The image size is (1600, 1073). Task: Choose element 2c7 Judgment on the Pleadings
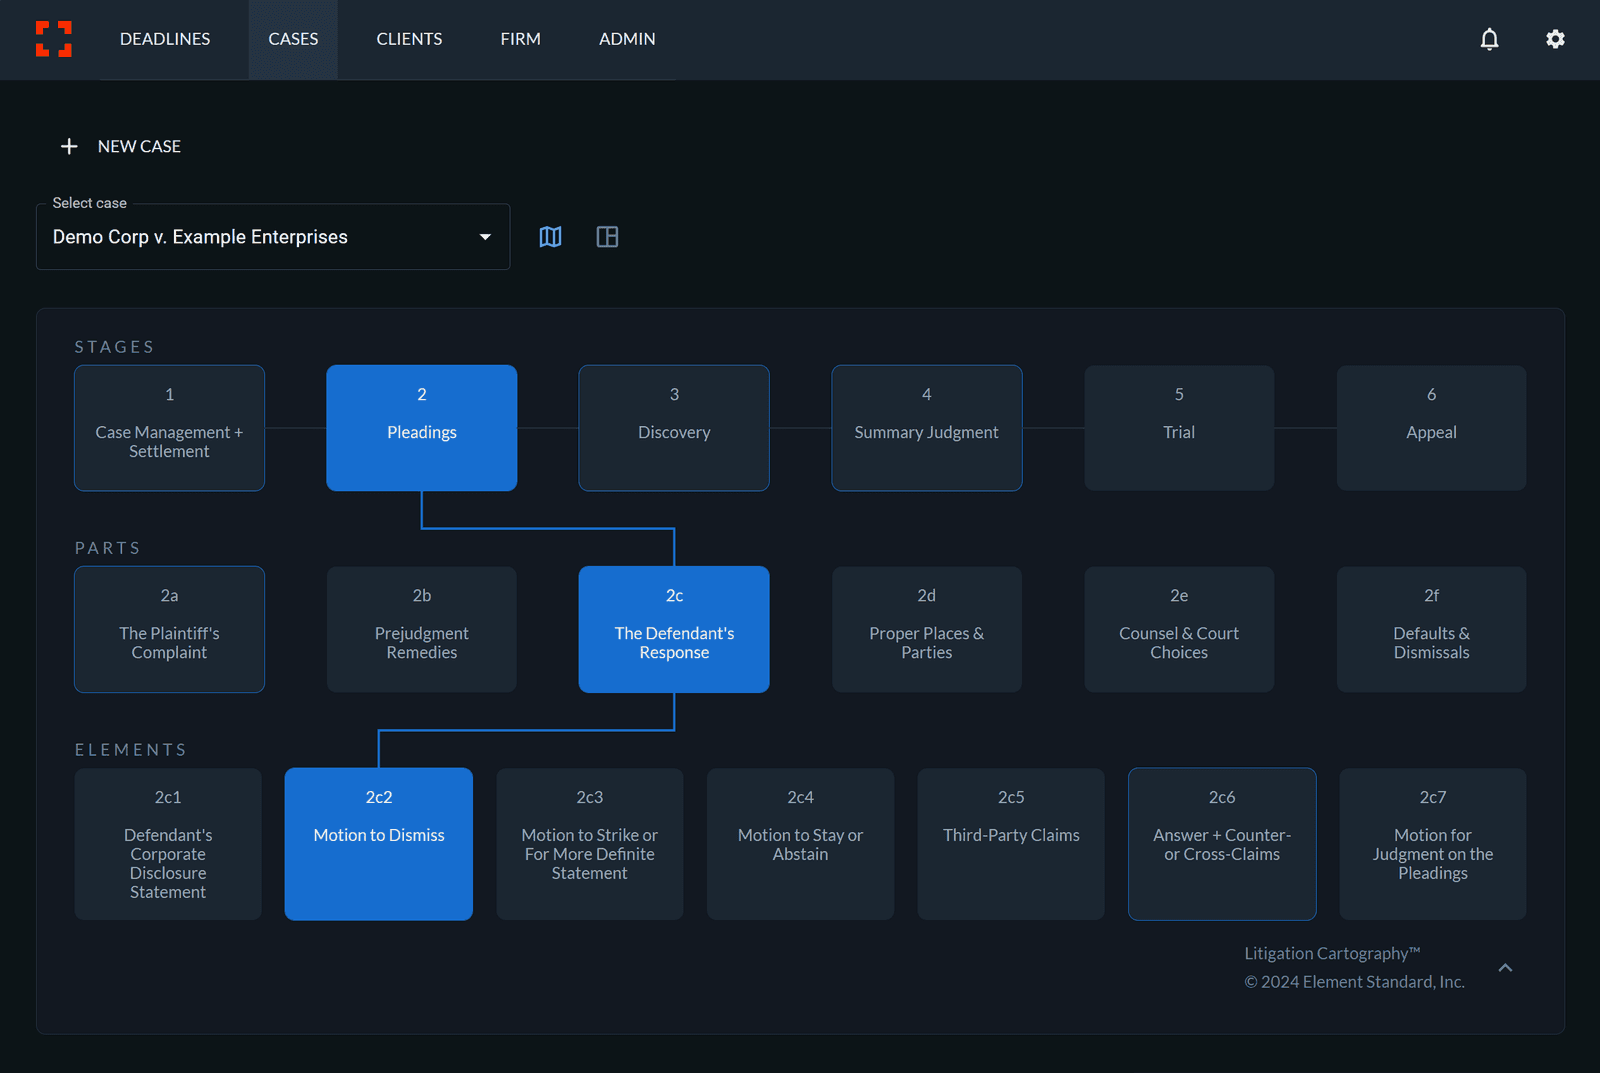point(1433,844)
